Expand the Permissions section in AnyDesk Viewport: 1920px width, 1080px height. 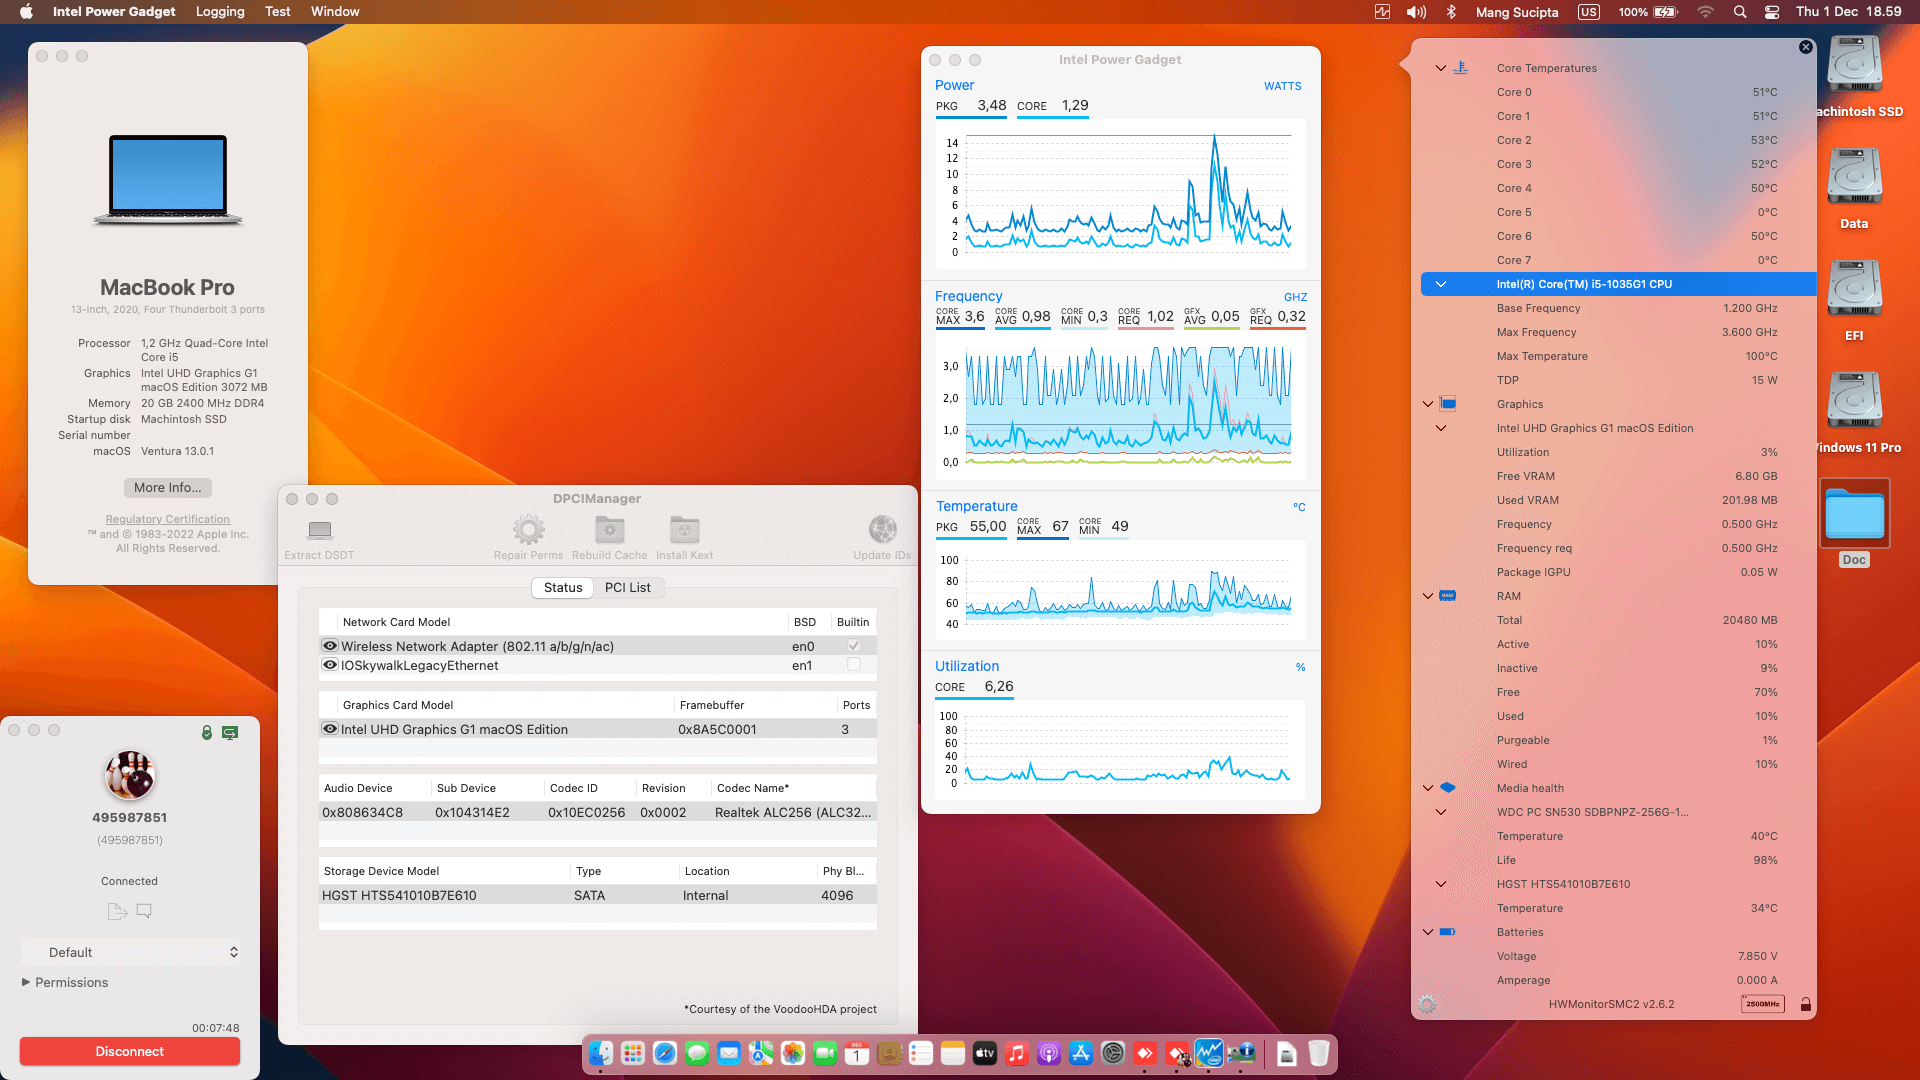[26, 982]
